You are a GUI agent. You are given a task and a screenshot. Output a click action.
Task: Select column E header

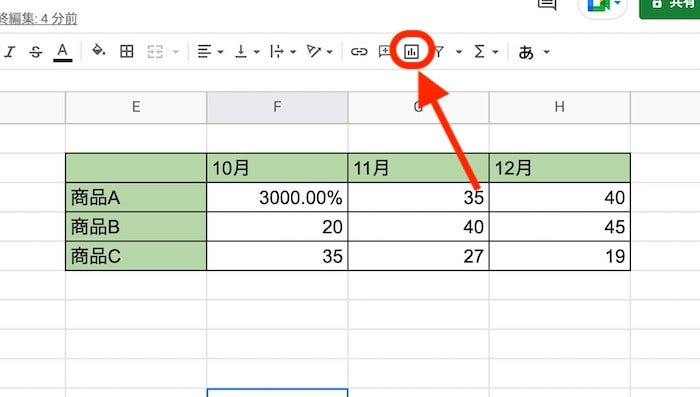pyautogui.click(x=136, y=107)
